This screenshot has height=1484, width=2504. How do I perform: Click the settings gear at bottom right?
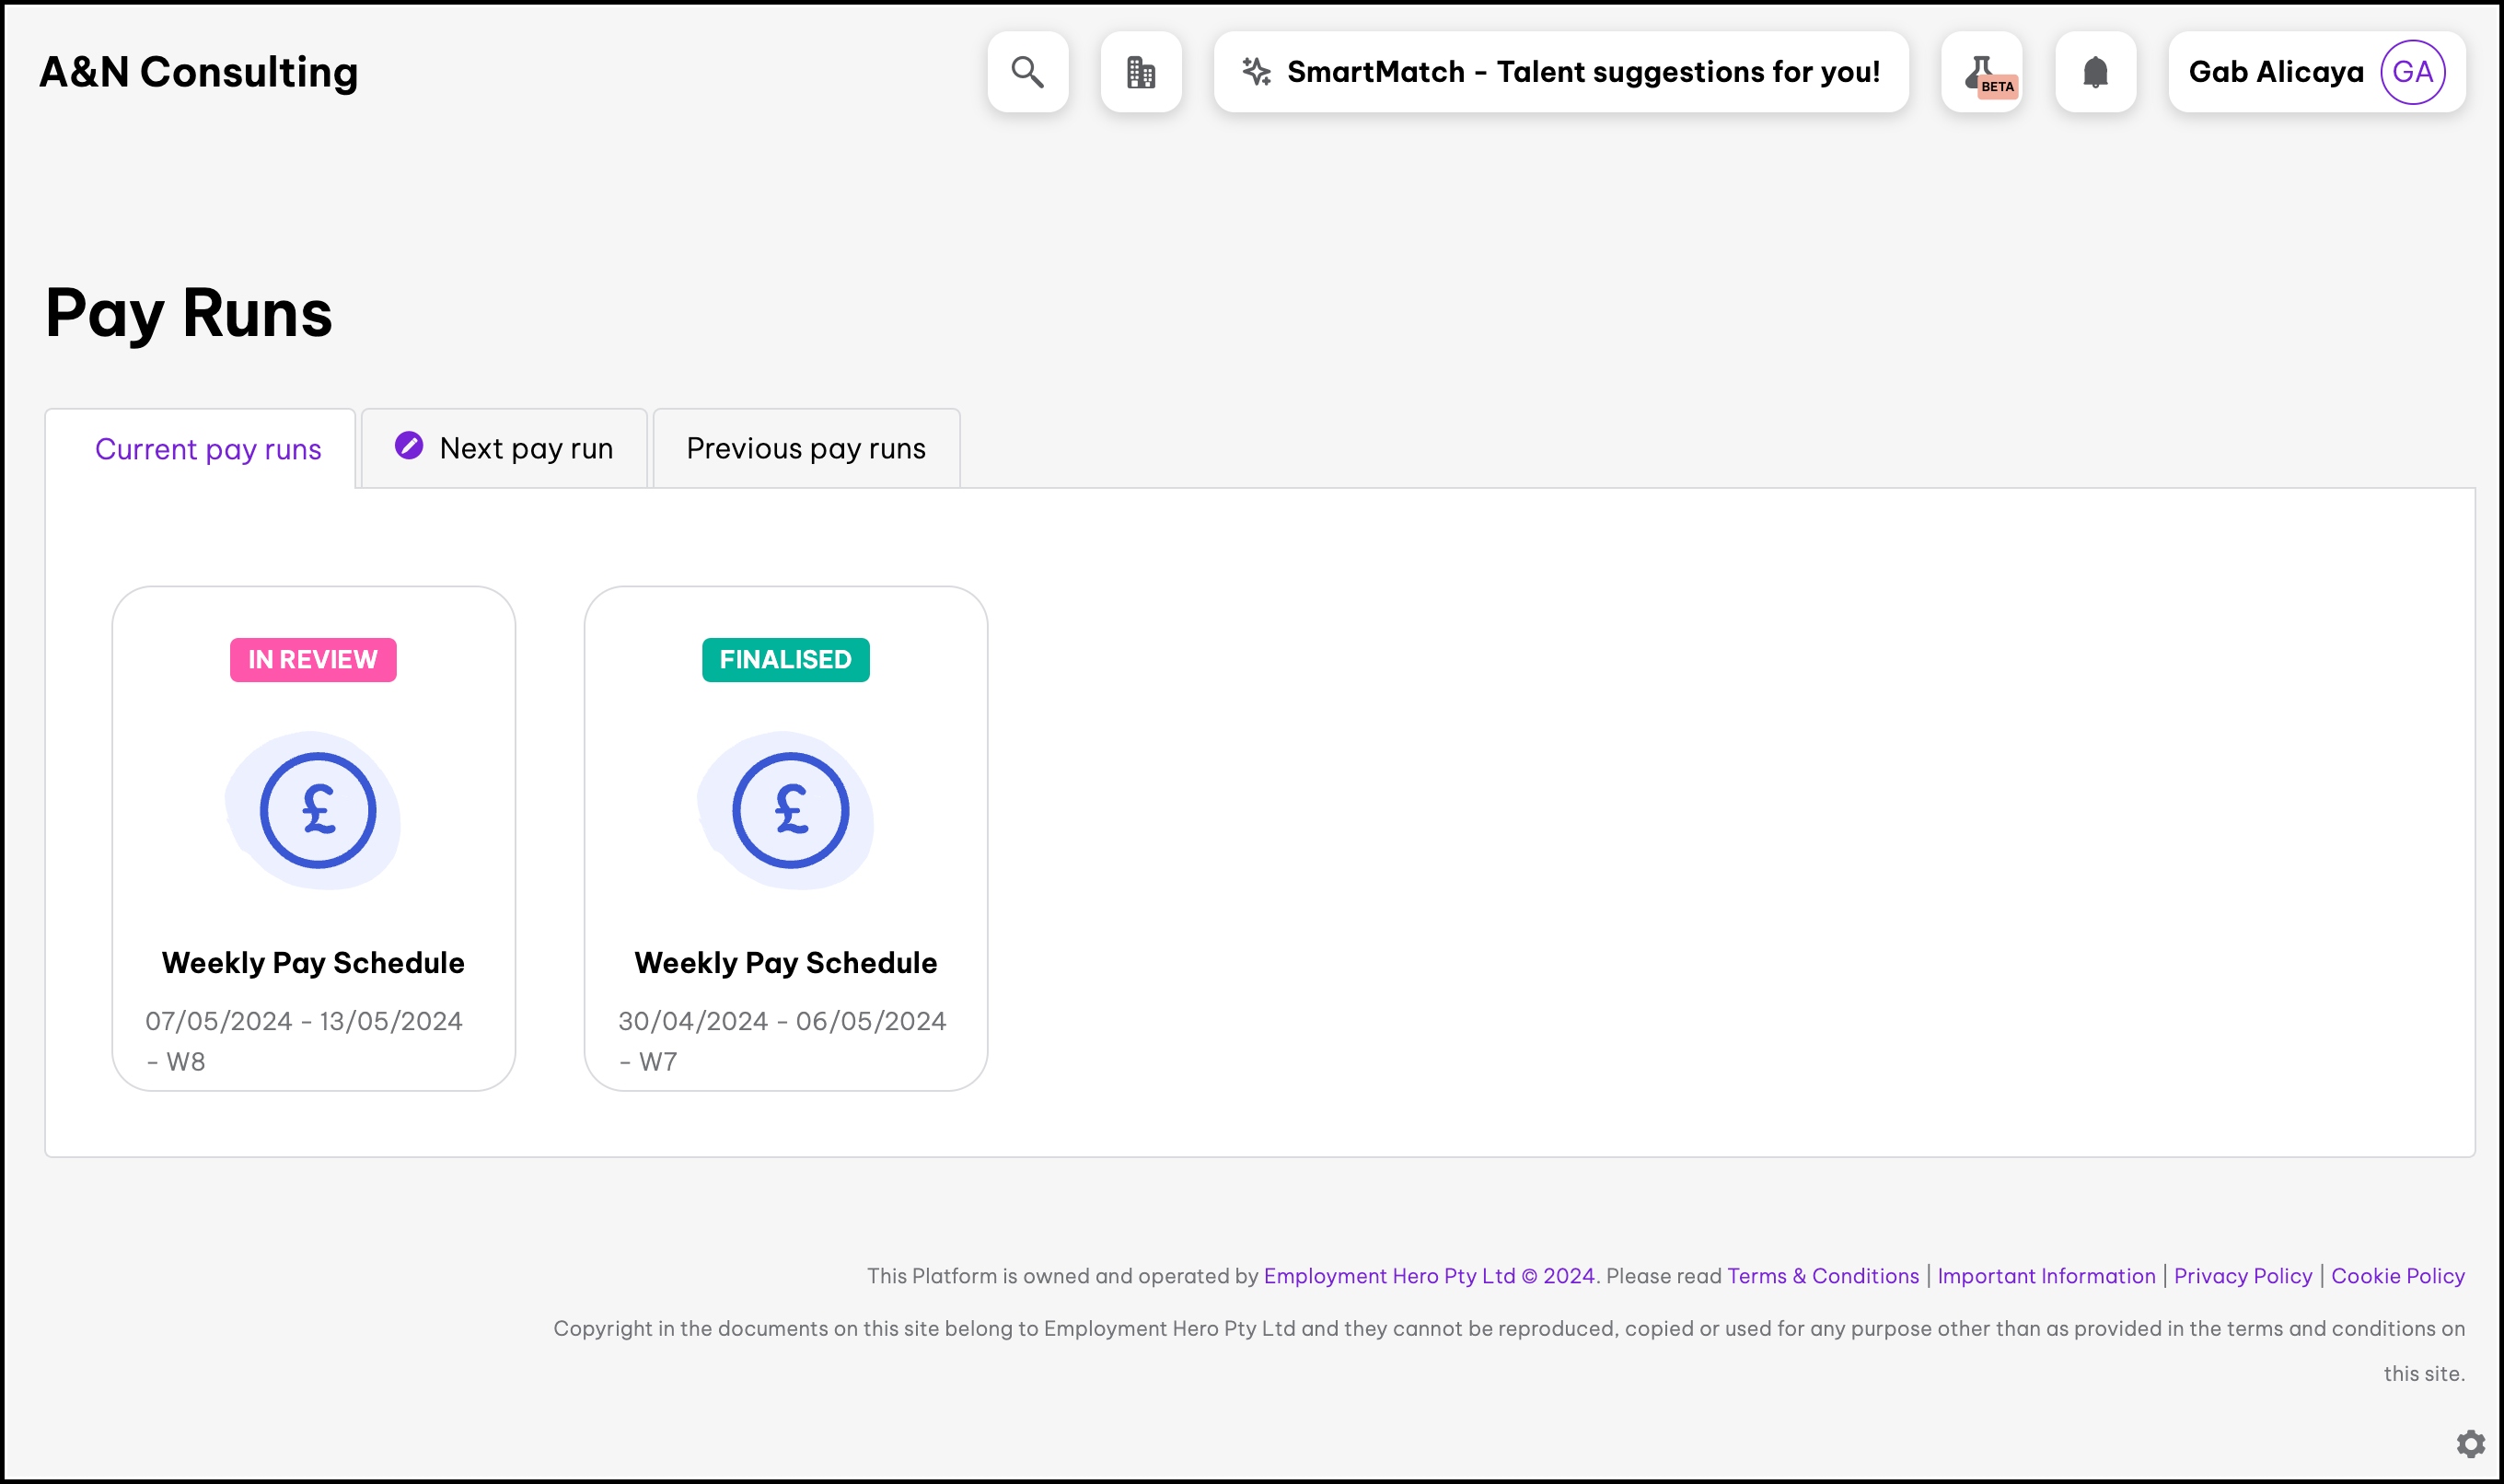coord(2470,1443)
